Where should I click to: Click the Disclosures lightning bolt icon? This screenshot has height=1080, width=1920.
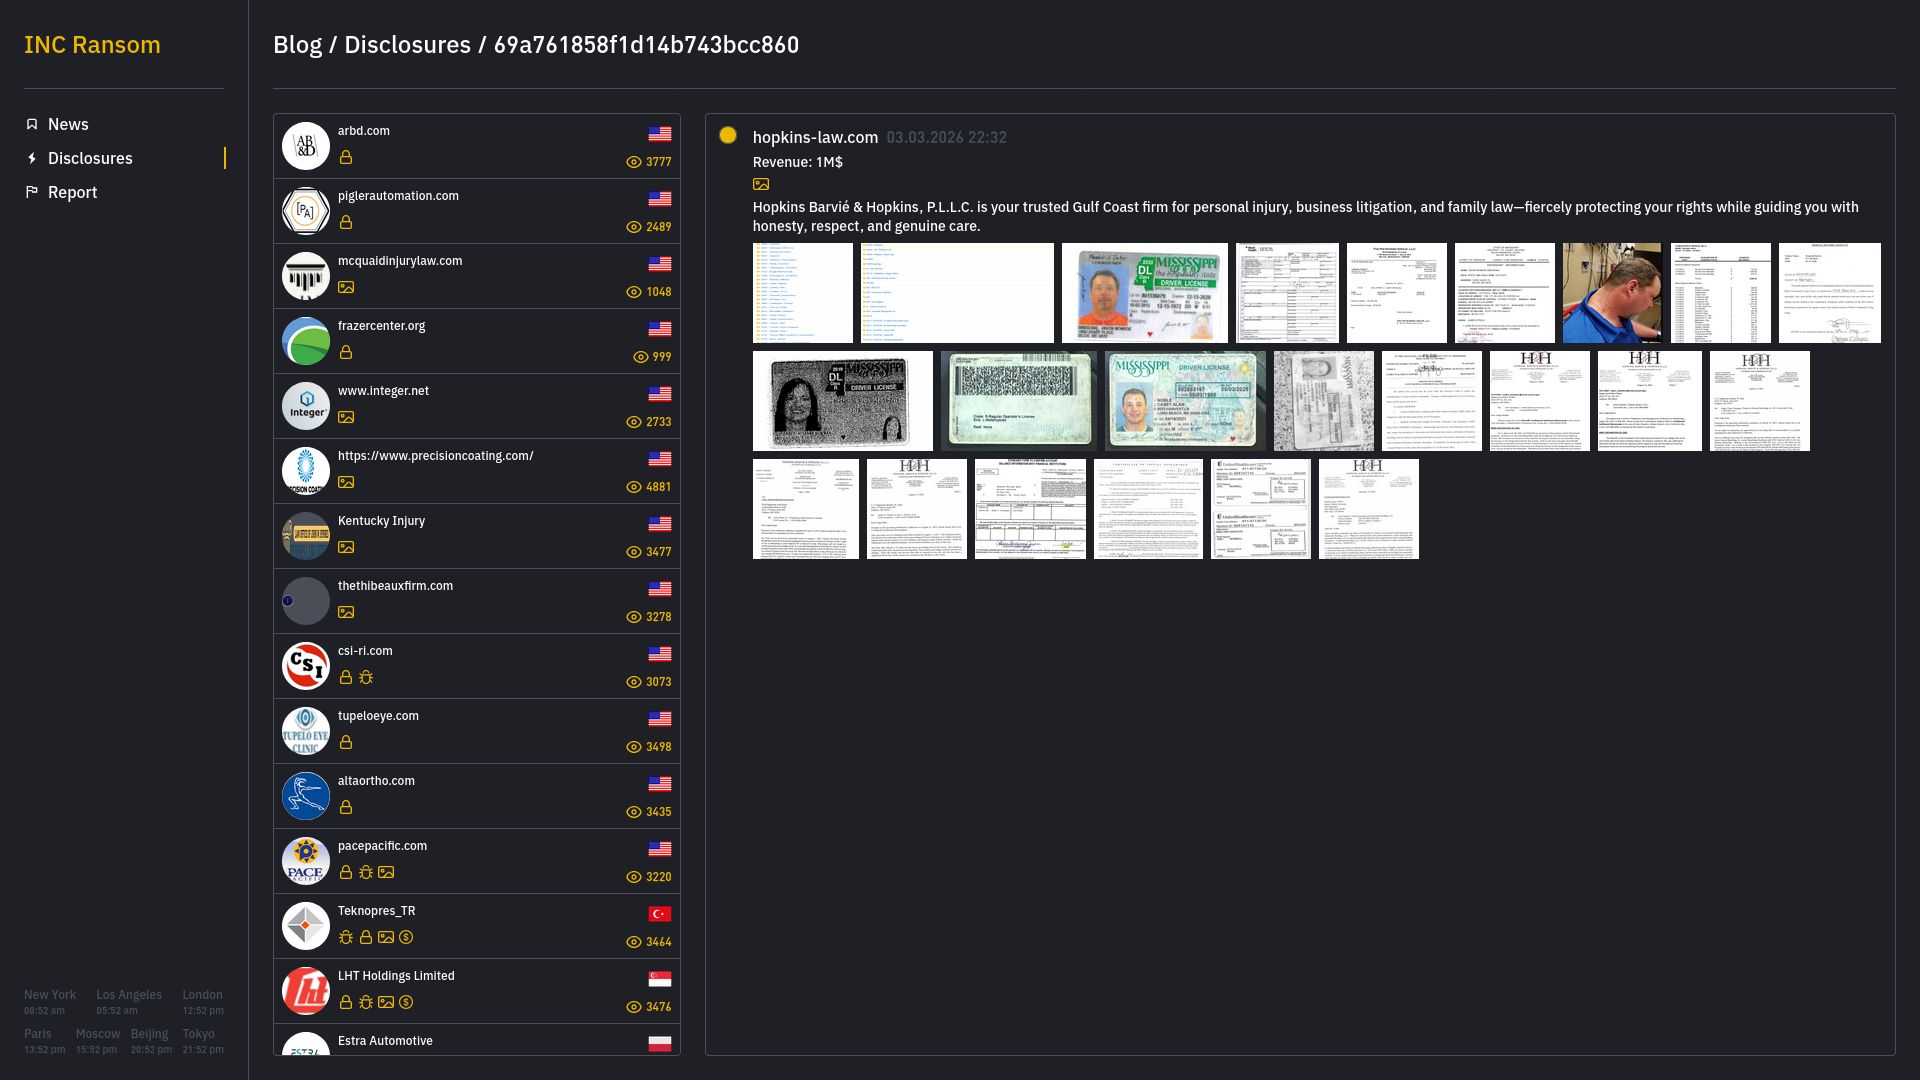pos(32,158)
